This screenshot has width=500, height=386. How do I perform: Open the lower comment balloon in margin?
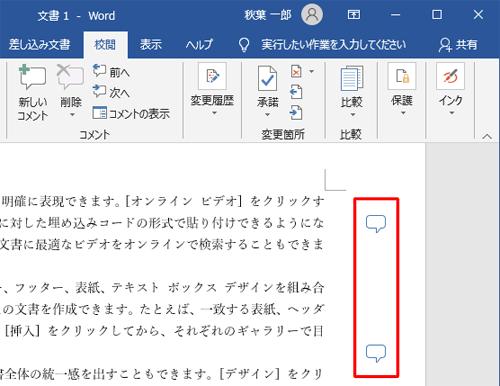coord(376,354)
